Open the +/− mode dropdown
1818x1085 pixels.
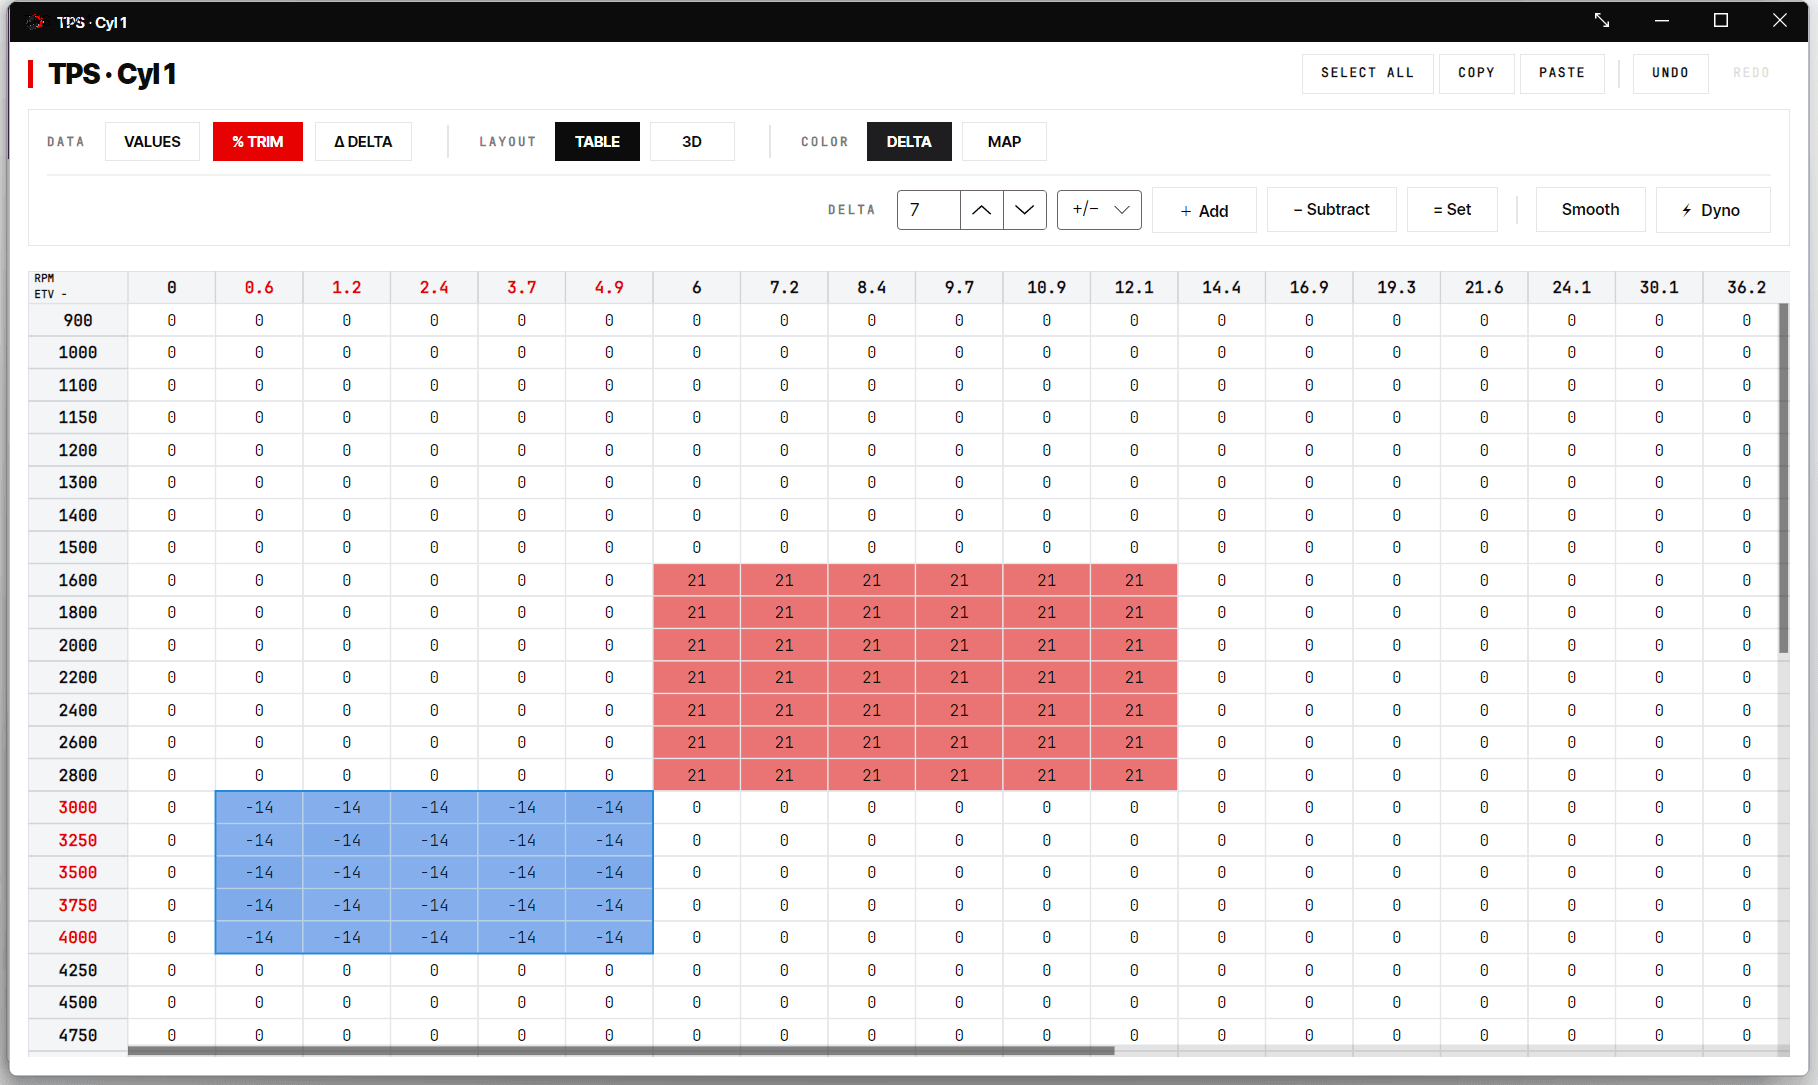coord(1099,210)
